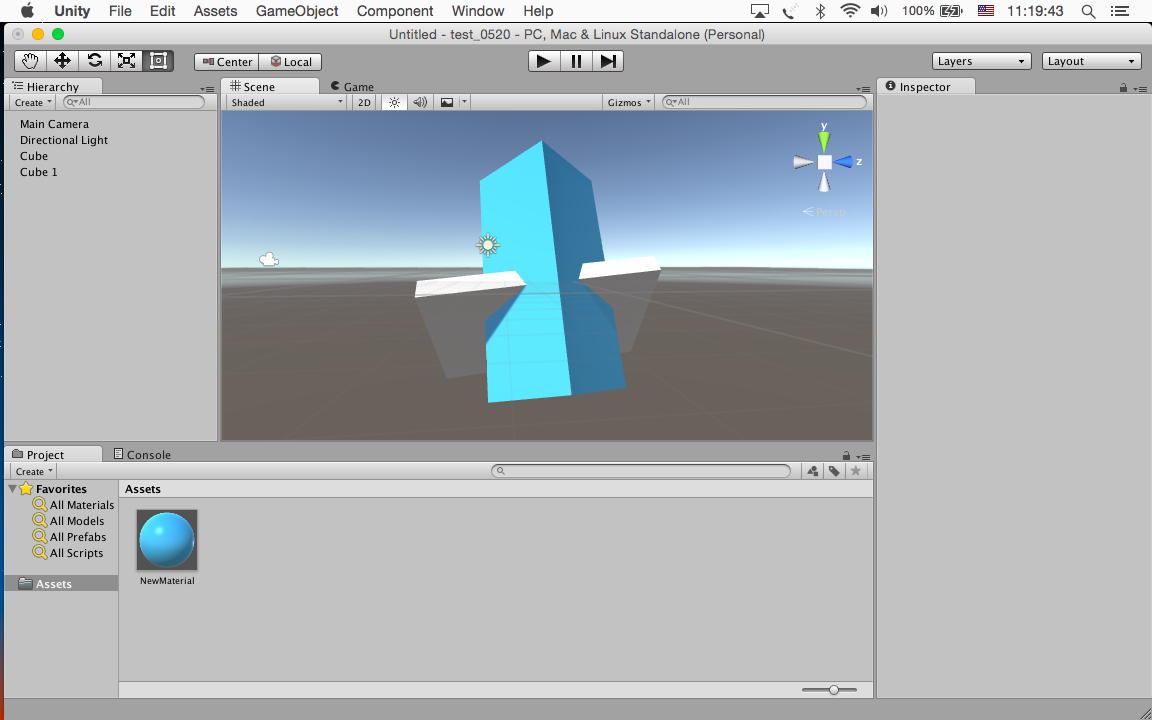Expand the Gizmos dropdown
This screenshot has height=720, width=1152.
(x=629, y=102)
